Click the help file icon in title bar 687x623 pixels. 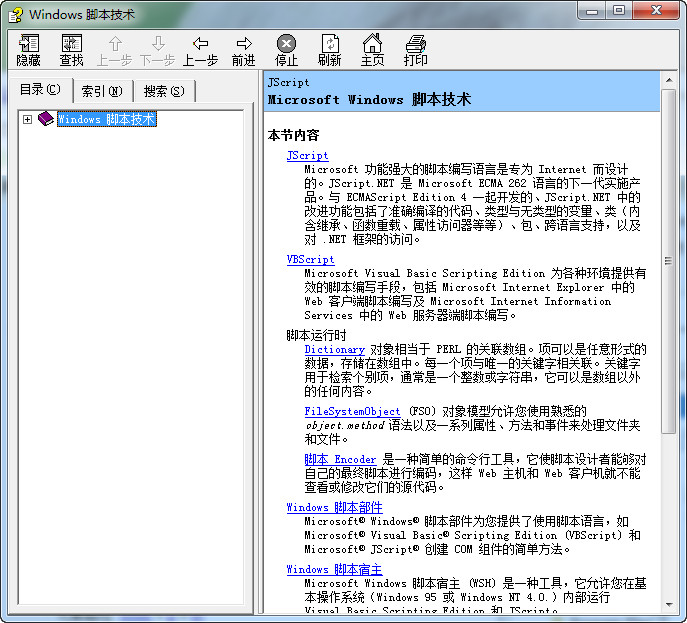(16, 15)
